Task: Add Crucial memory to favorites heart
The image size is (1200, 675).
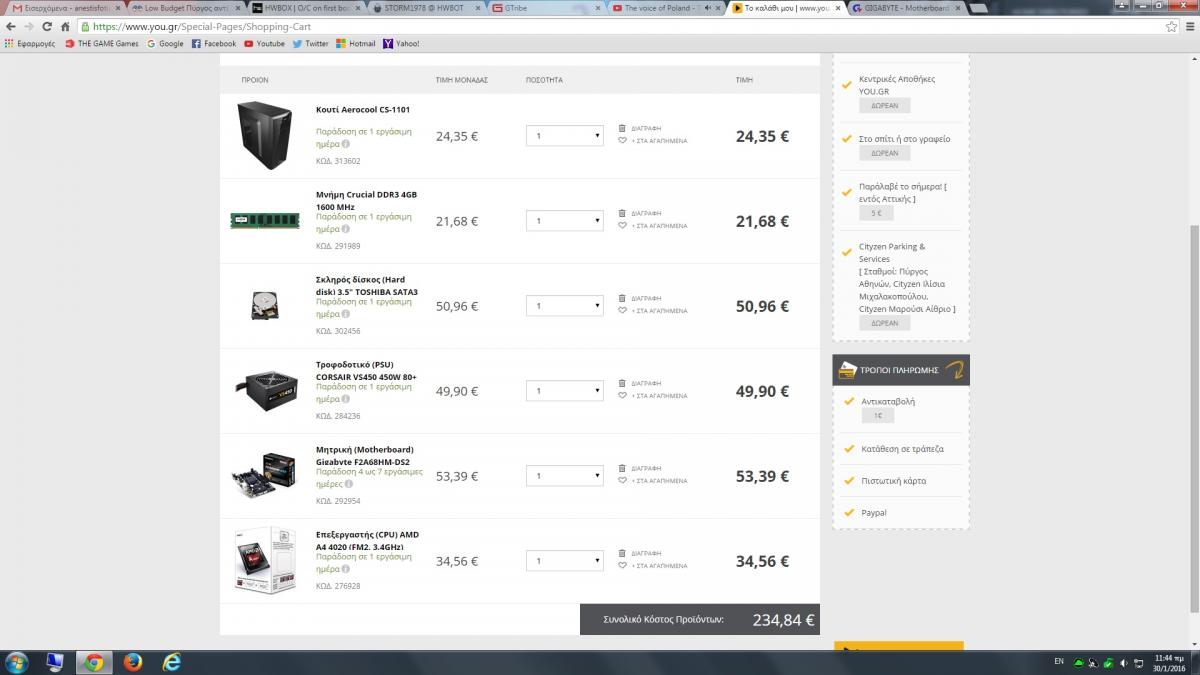Action: (622, 226)
